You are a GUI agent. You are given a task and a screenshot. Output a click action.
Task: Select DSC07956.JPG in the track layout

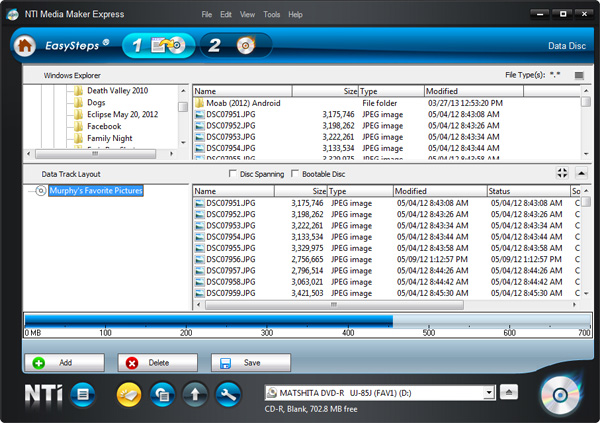click(x=231, y=260)
